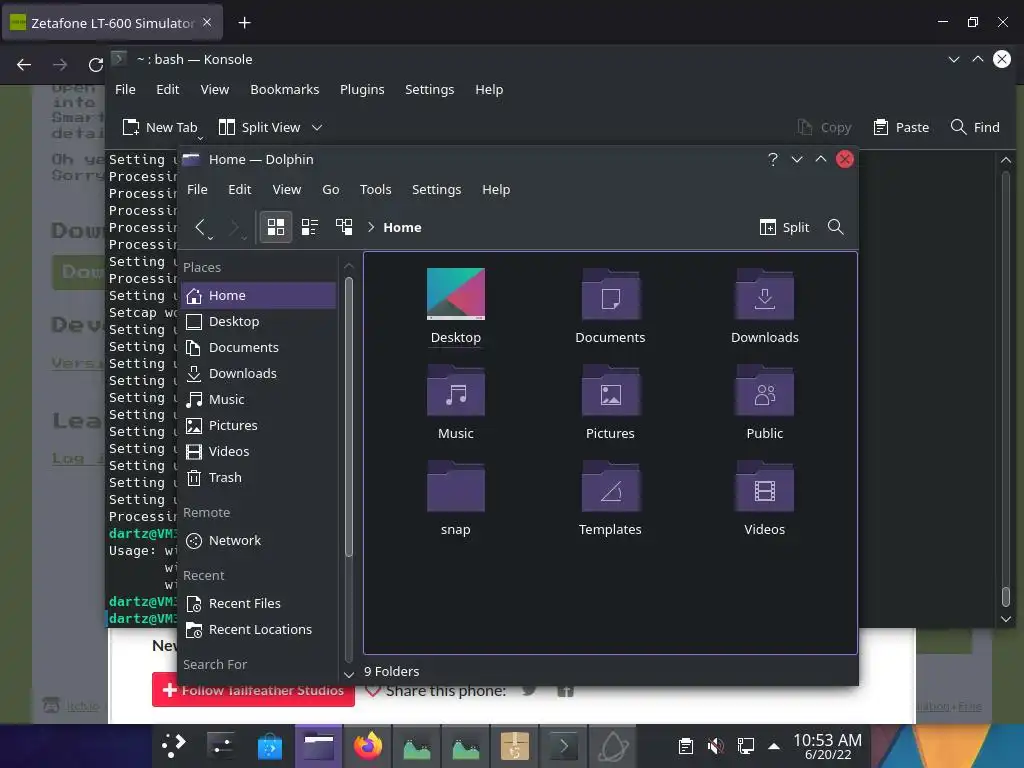Click the Dolphin title bar help question mark

click(x=773, y=159)
